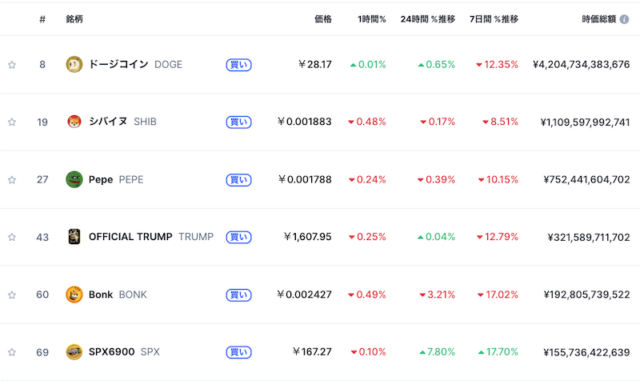Click the OFFICIAL TRUMP coin logo
640x381 pixels.
click(x=74, y=237)
